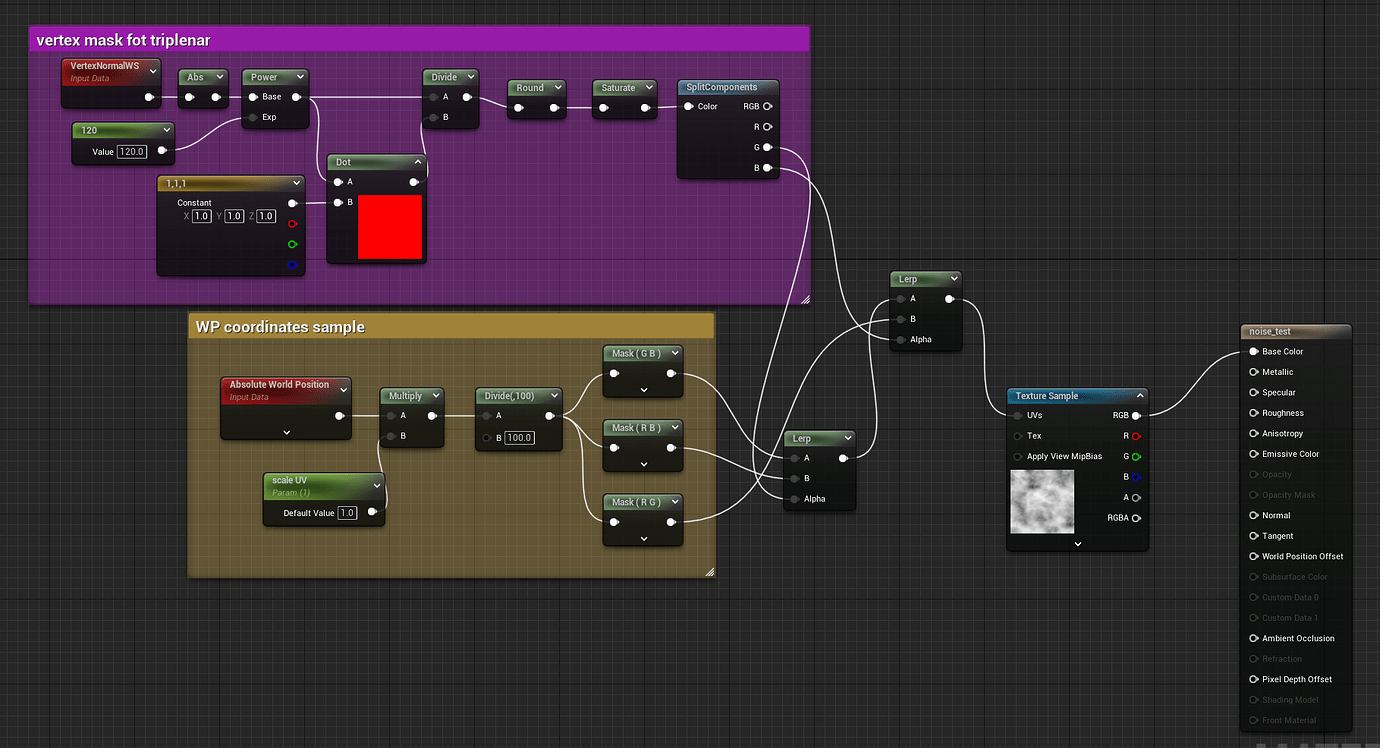Viewport: 1380px width, 748px height.
Task: Select the noise_test material output node title
Action: (x=1270, y=332)
